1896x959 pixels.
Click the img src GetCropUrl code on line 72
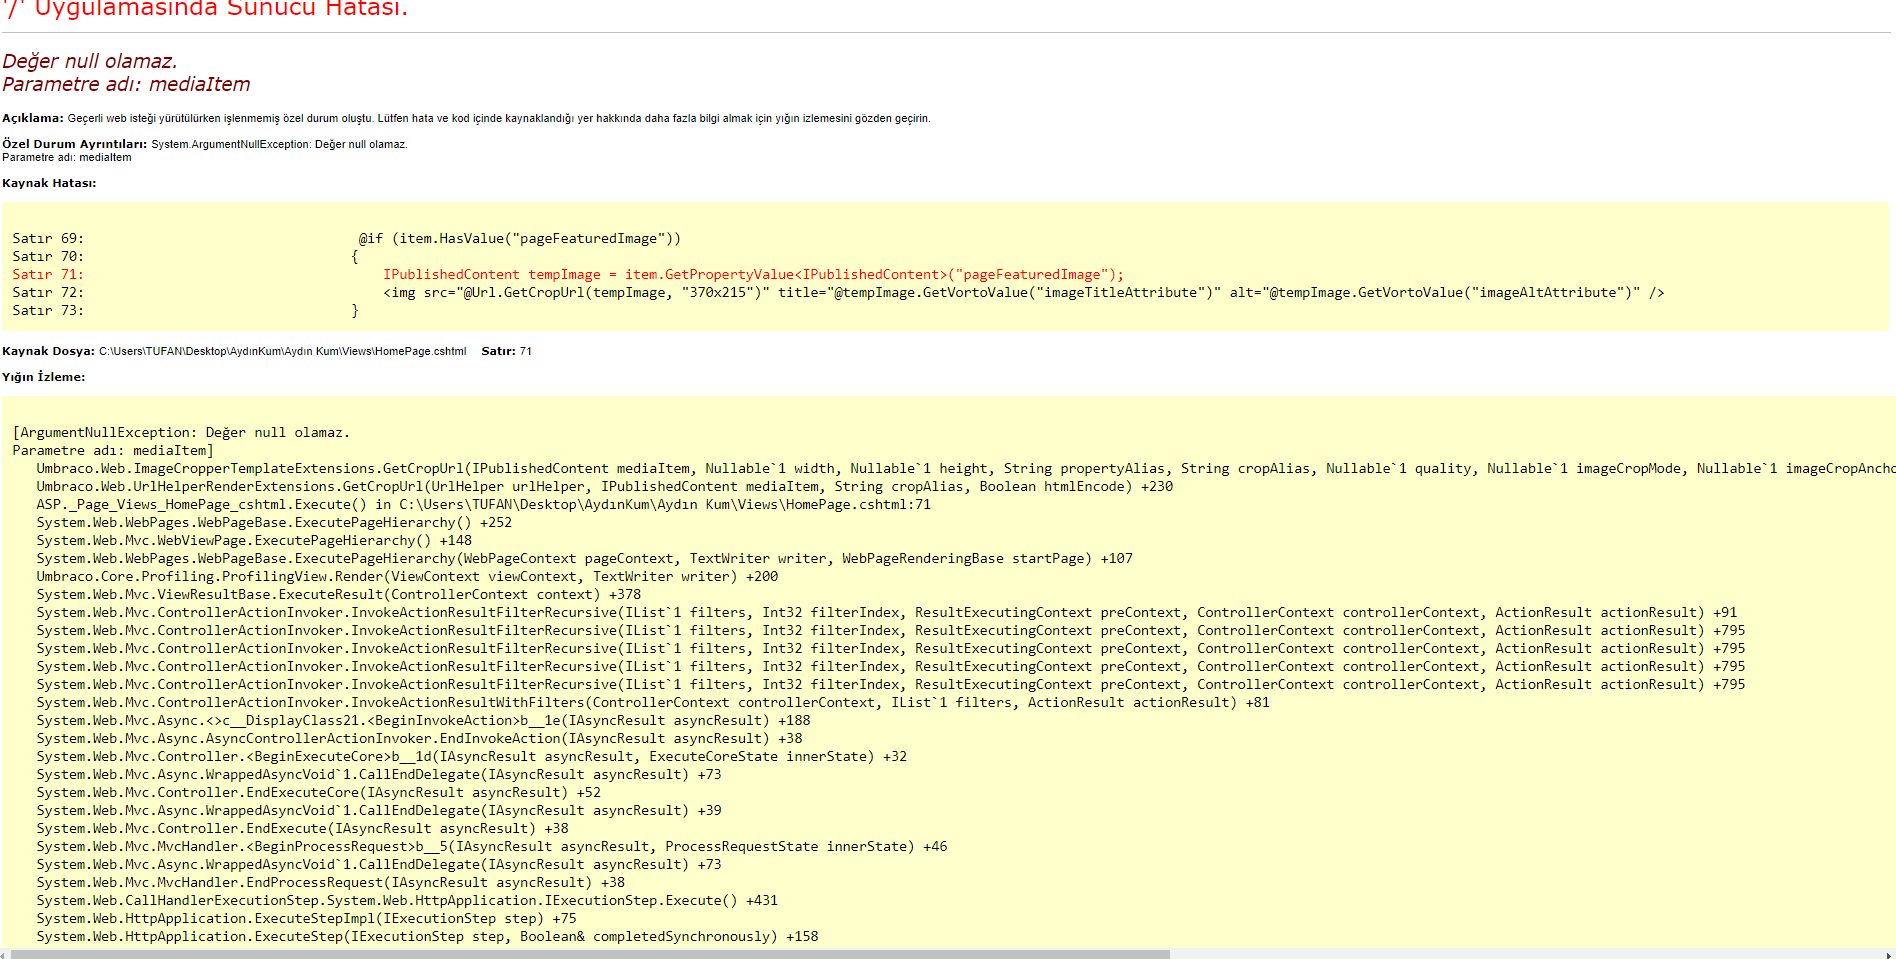click(1023, 293)
